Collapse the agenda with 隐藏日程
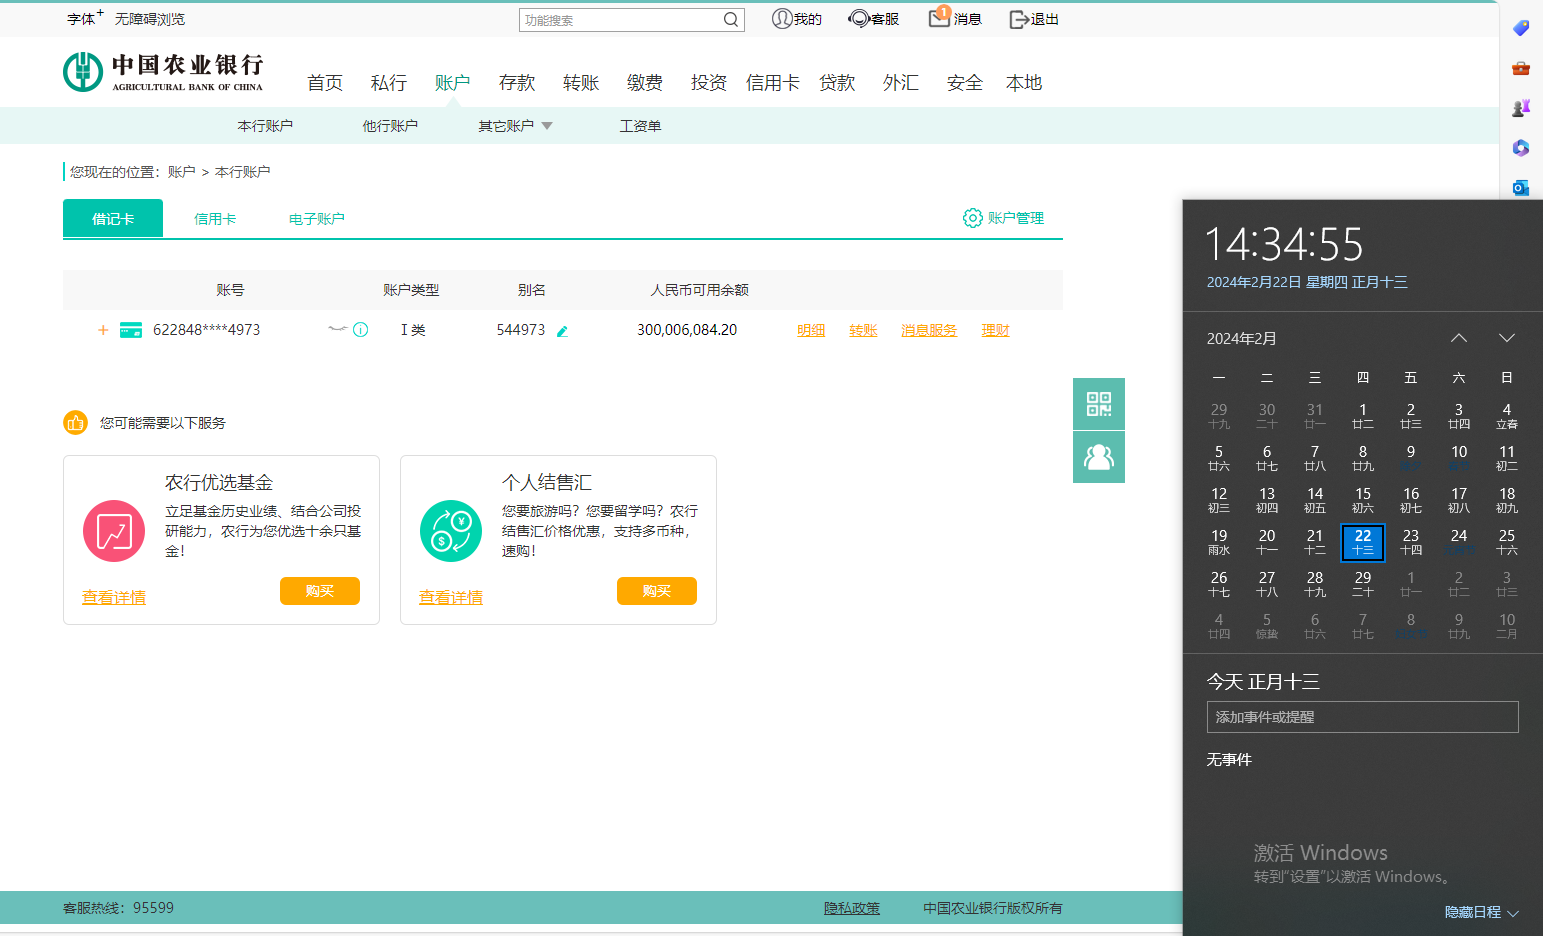1543x936 pixels. pos(1481,912)
